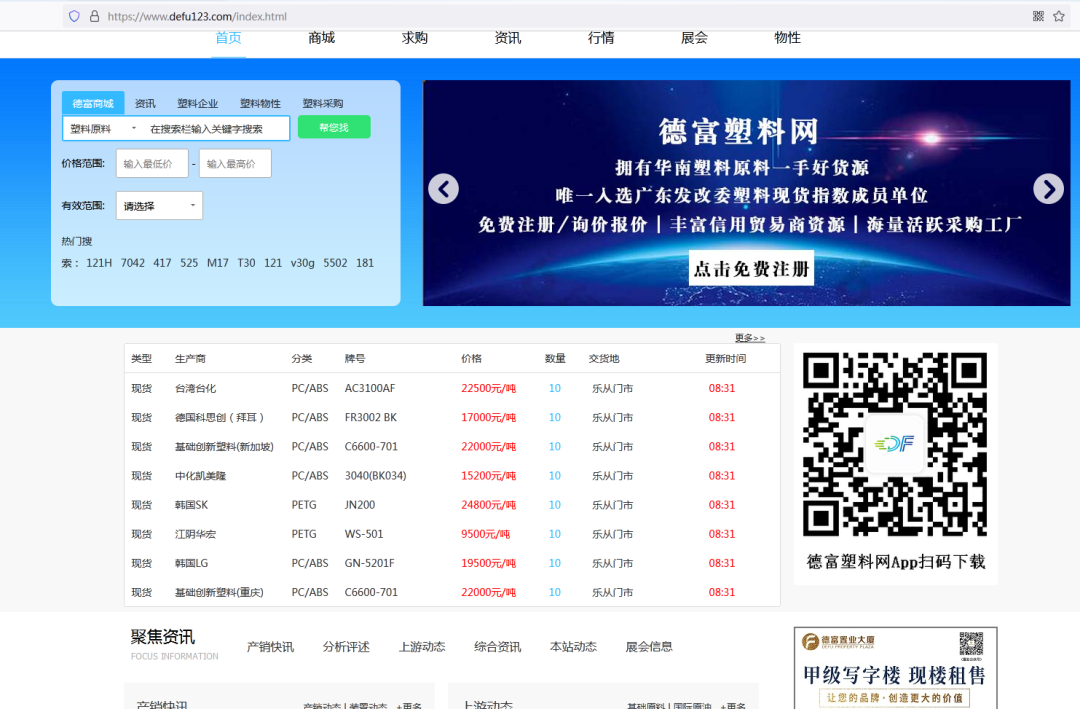This screenshot has width=1080, height=709.
Task: Click the 点击免费注册 banner button
Action: click(x=751, y=267)
